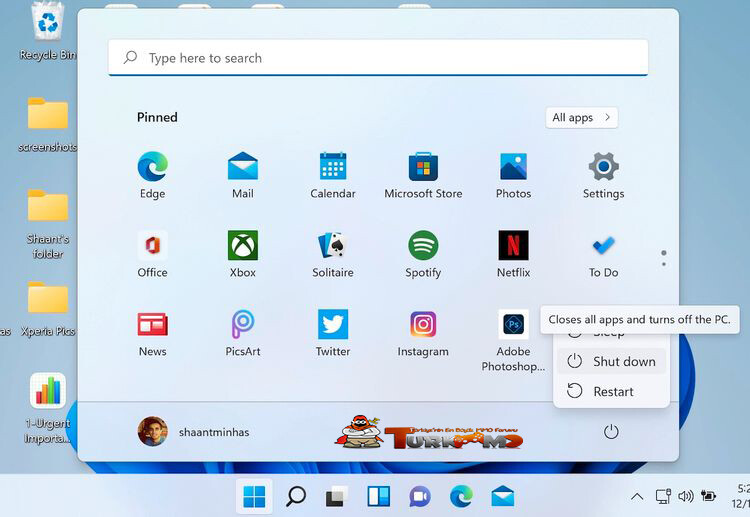Select the screenshots folder on desktop

point(47,124)
